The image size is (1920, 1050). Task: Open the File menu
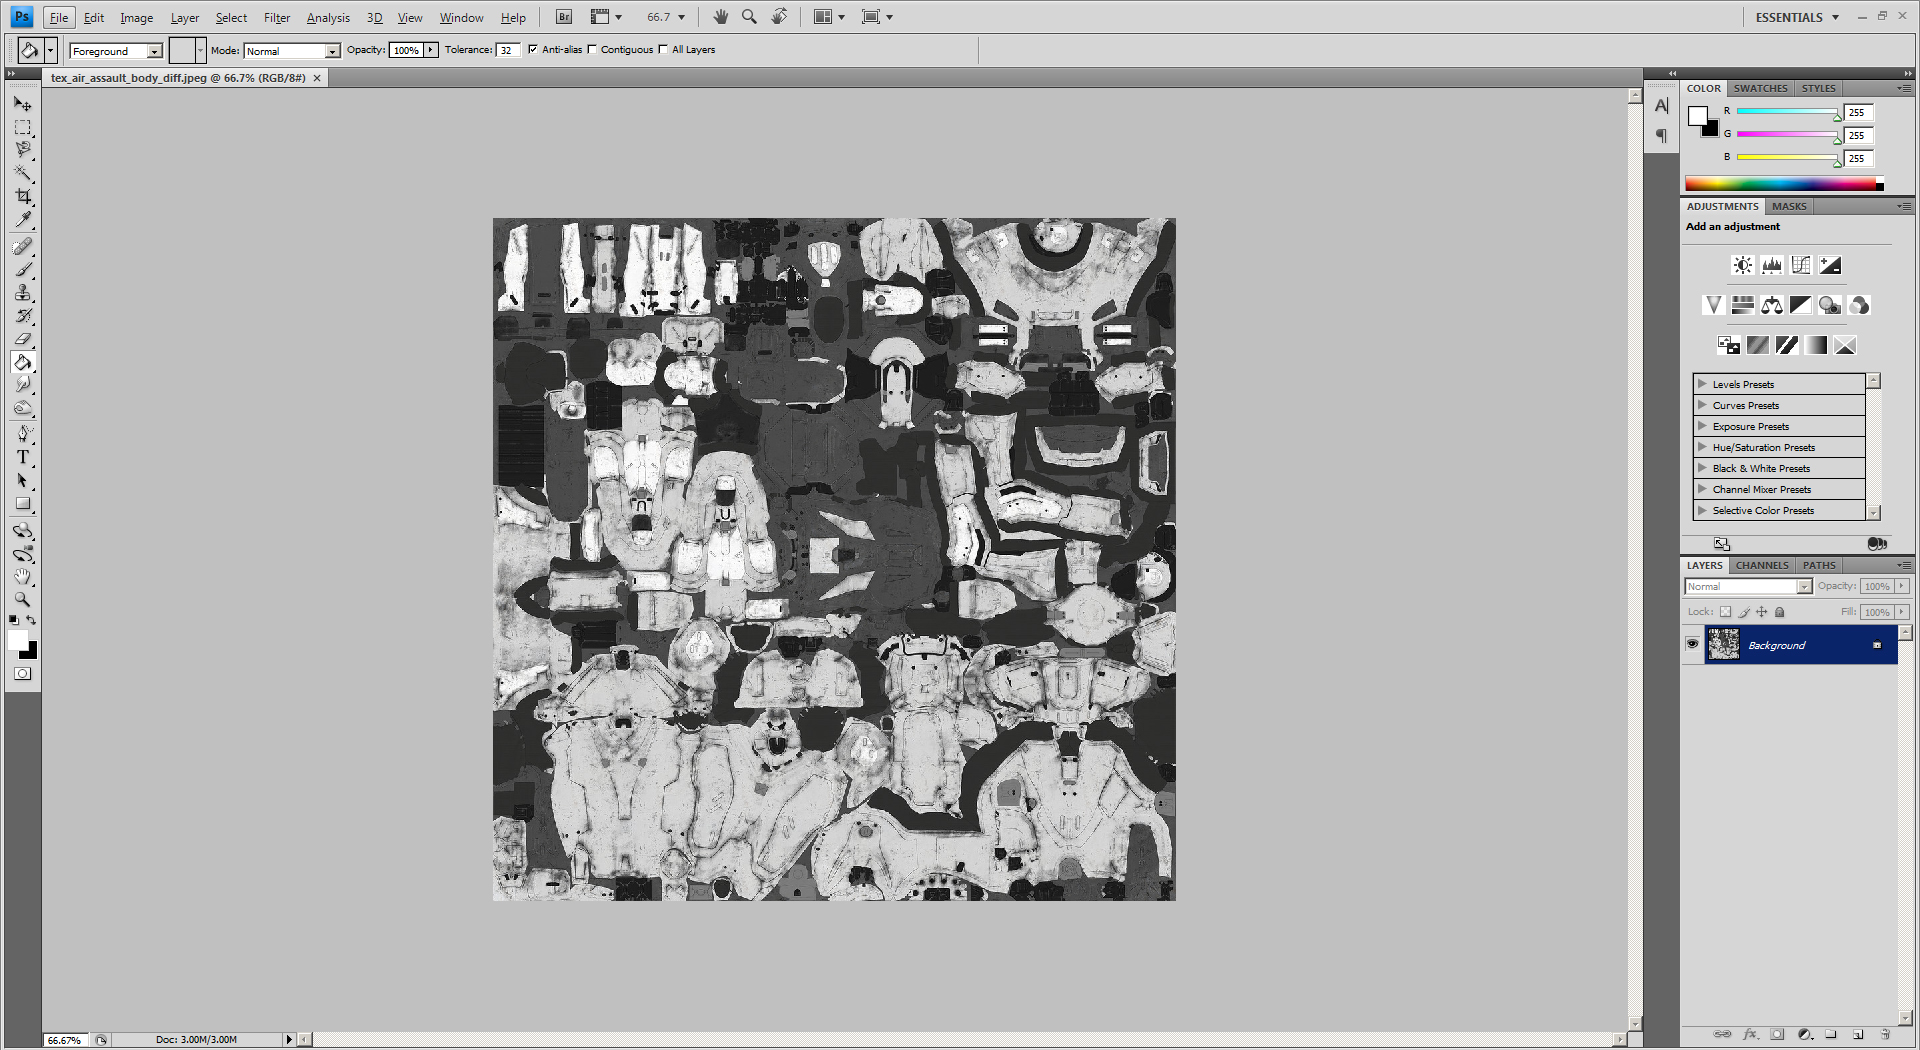coord(59,18)
